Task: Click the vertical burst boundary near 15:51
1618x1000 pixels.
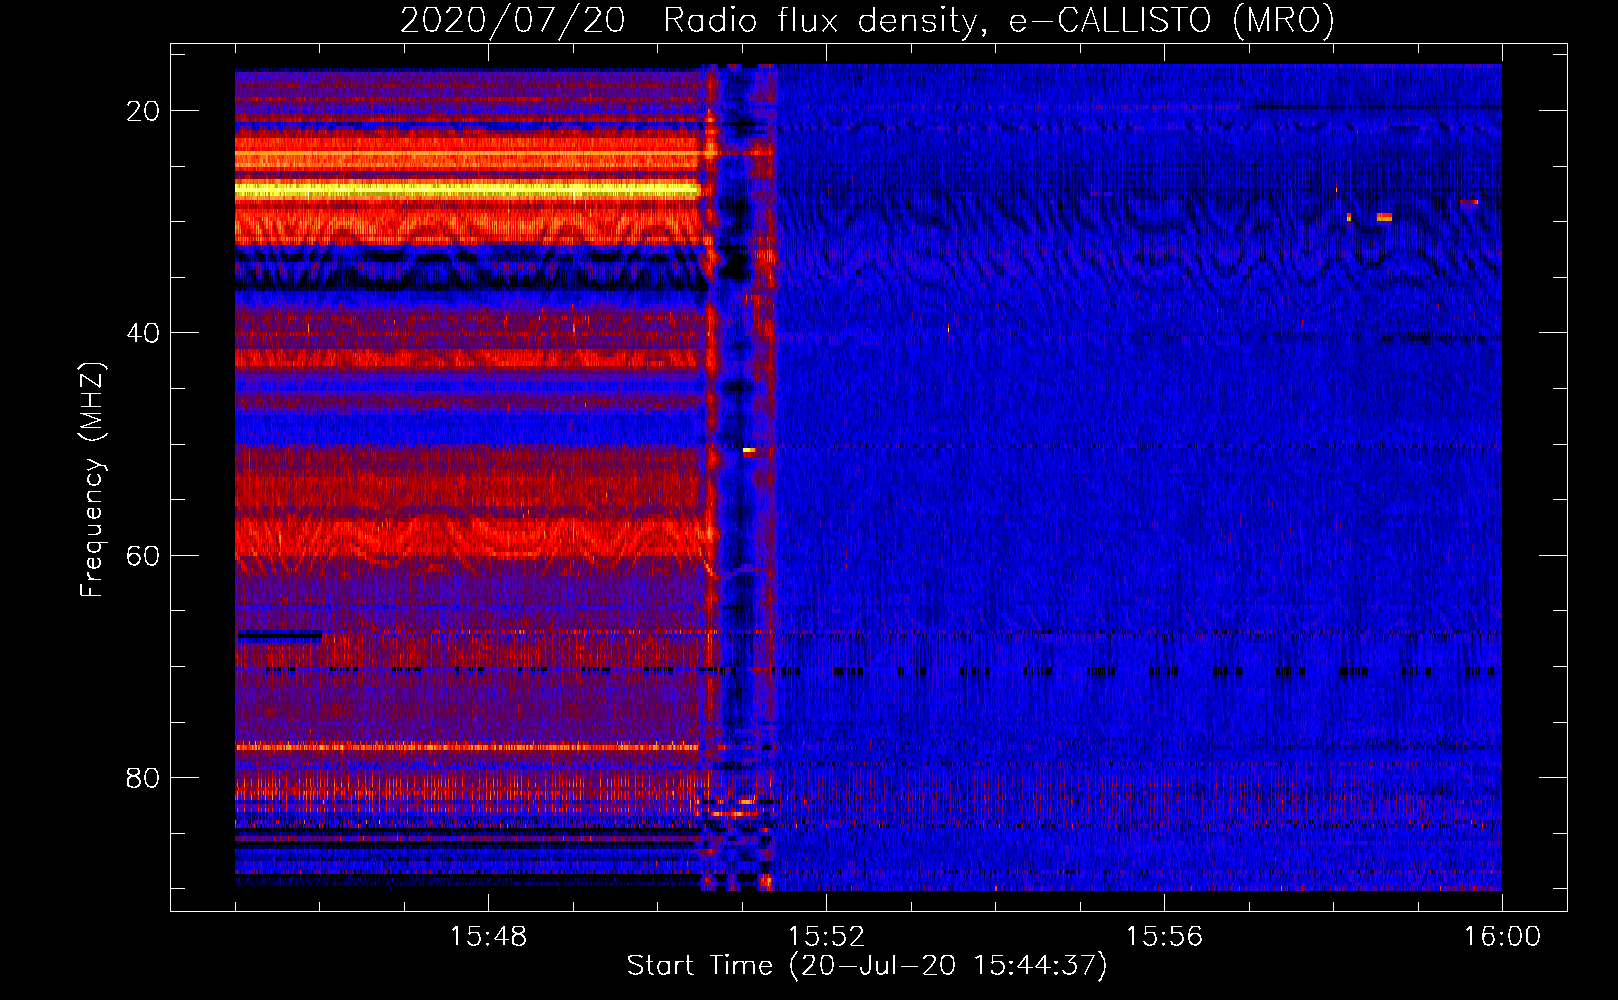Action: (x=739, y=477)
